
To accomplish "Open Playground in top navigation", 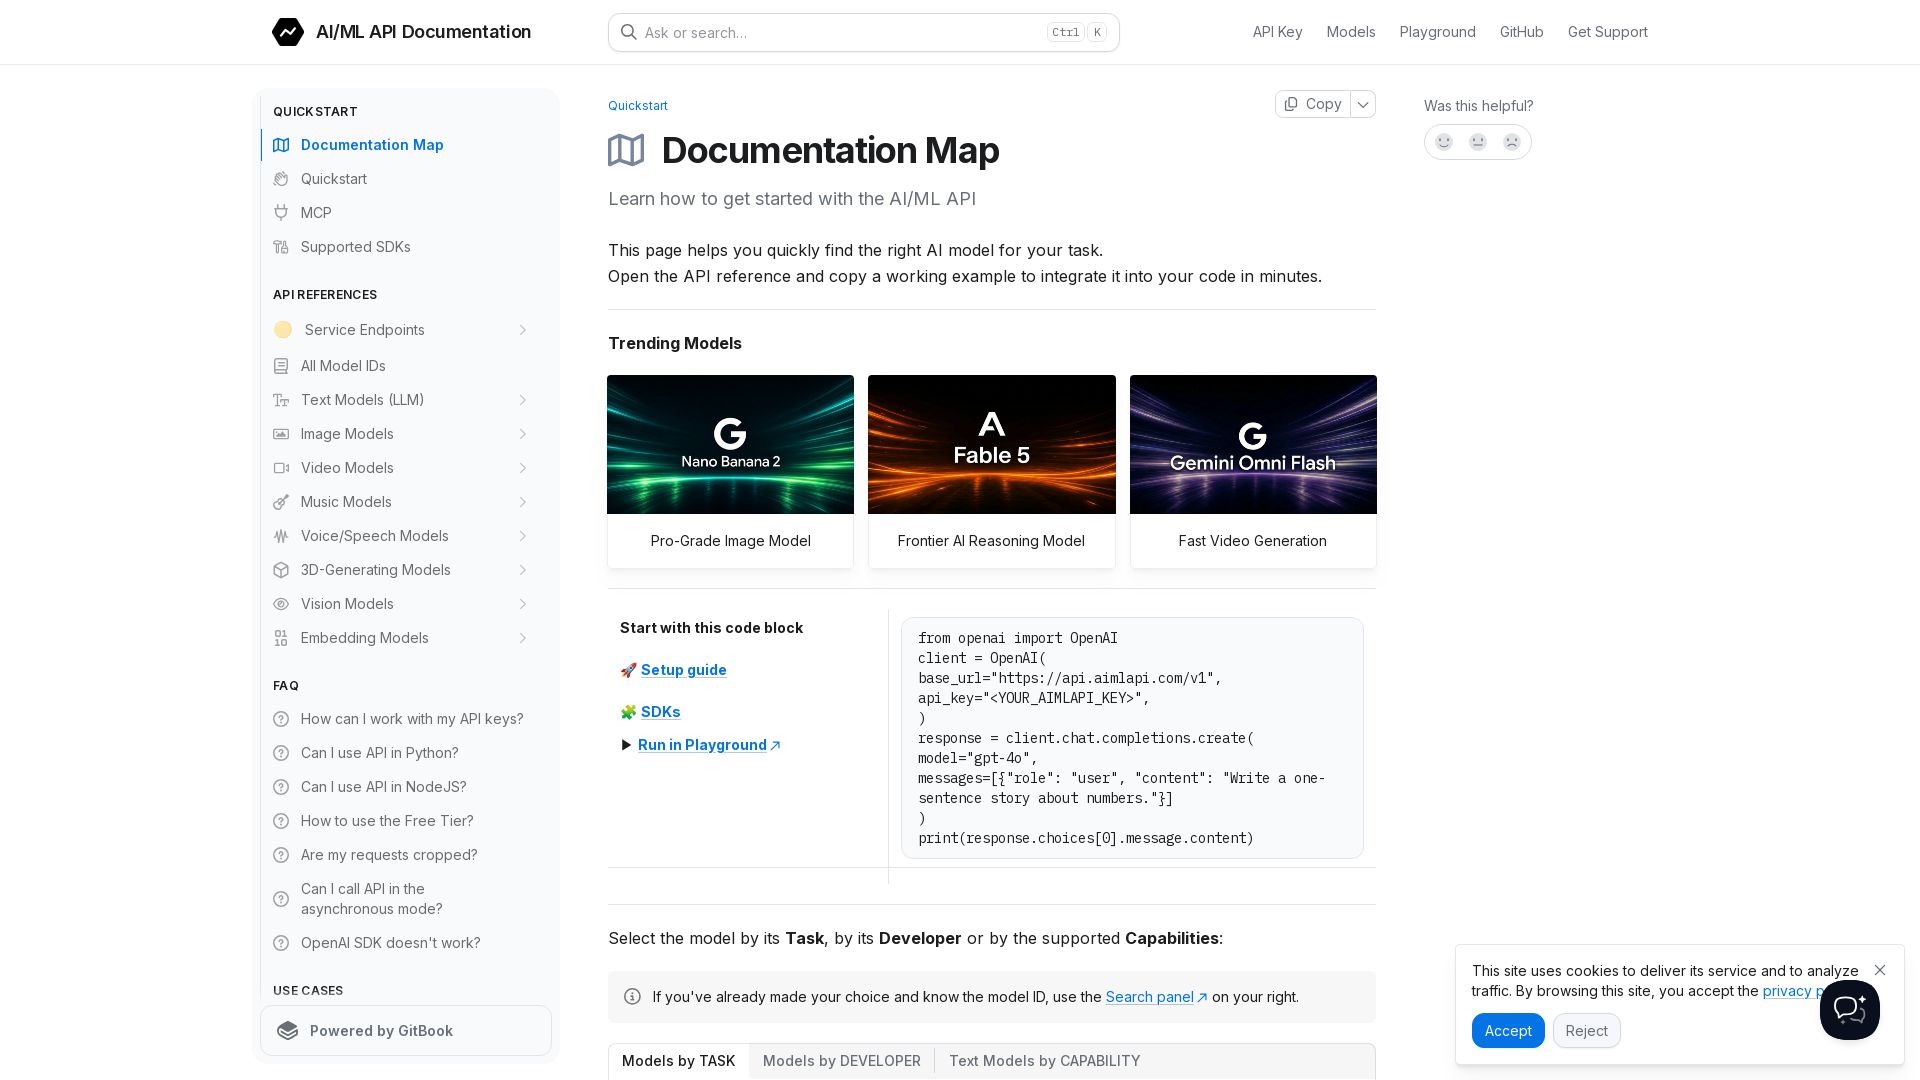I will [x=1437, y=32].
